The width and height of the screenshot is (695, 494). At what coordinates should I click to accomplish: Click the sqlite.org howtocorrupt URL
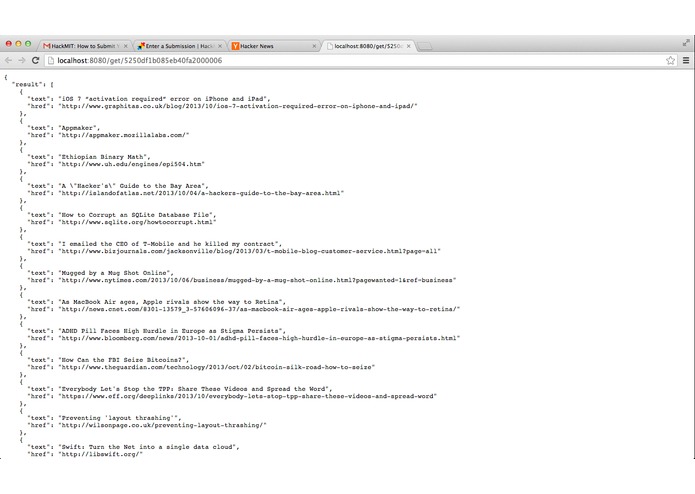(x=137, y=222)
